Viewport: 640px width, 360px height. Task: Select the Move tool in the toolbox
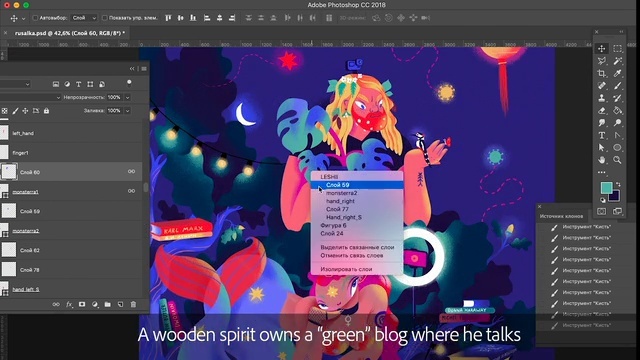click(602, 49)
